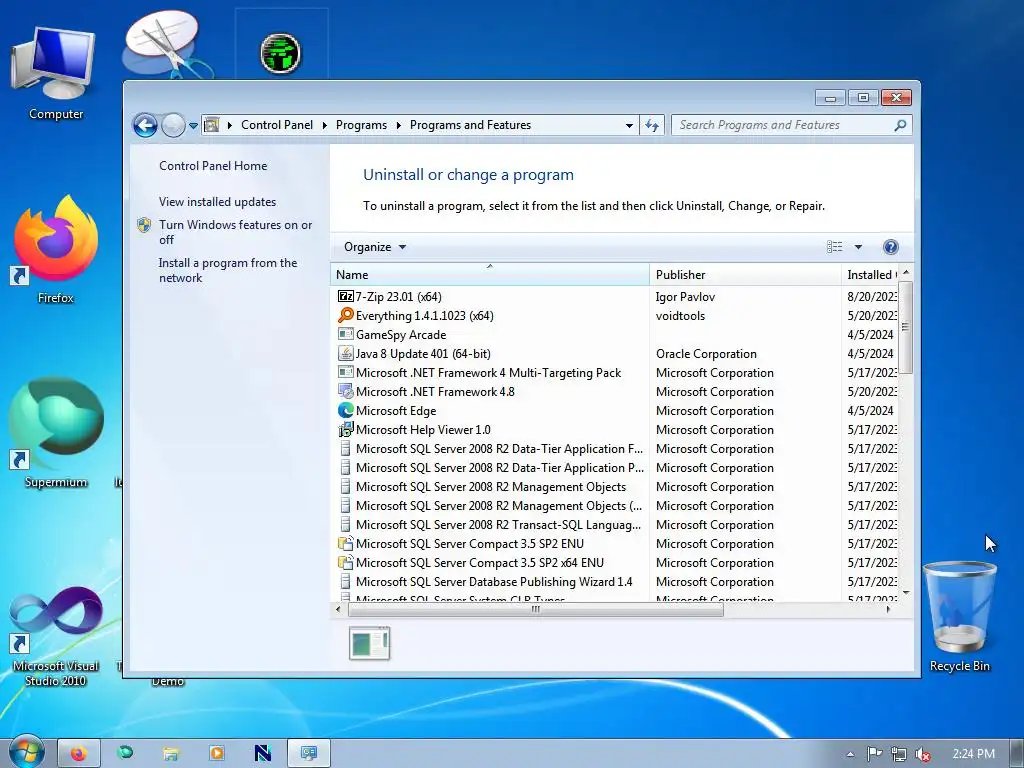1024x768 pixels.
Task: Click the vertical scrollbar down arrow
Action: [906, 592]
